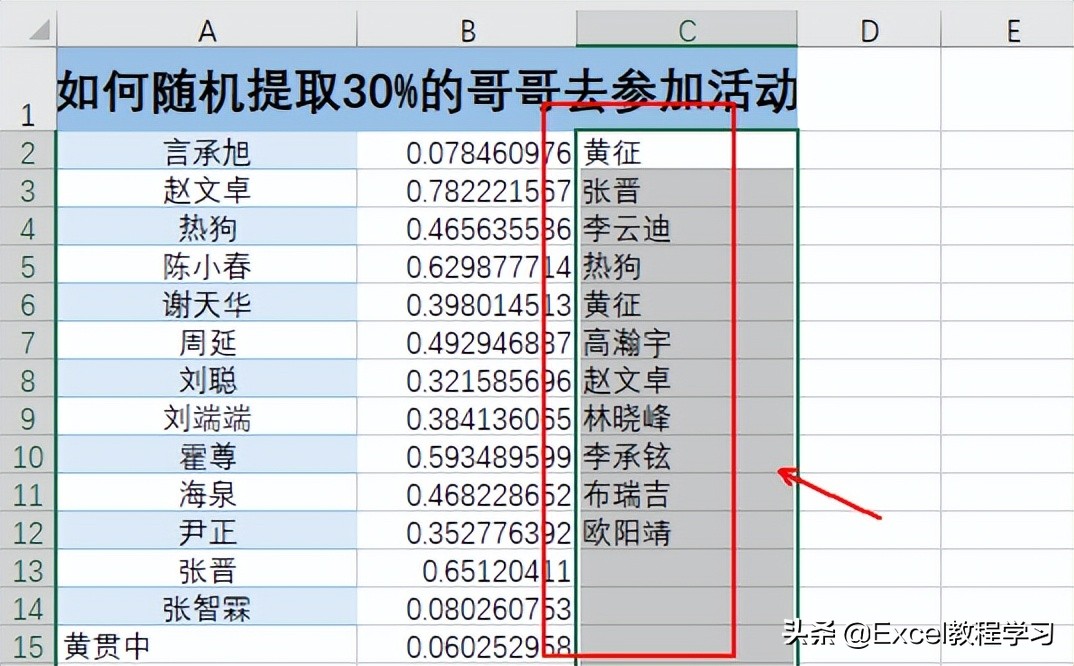Click column C cell 高瀚宇
Viewport: 1074px width, 666px height.
(x=687, y=342)
